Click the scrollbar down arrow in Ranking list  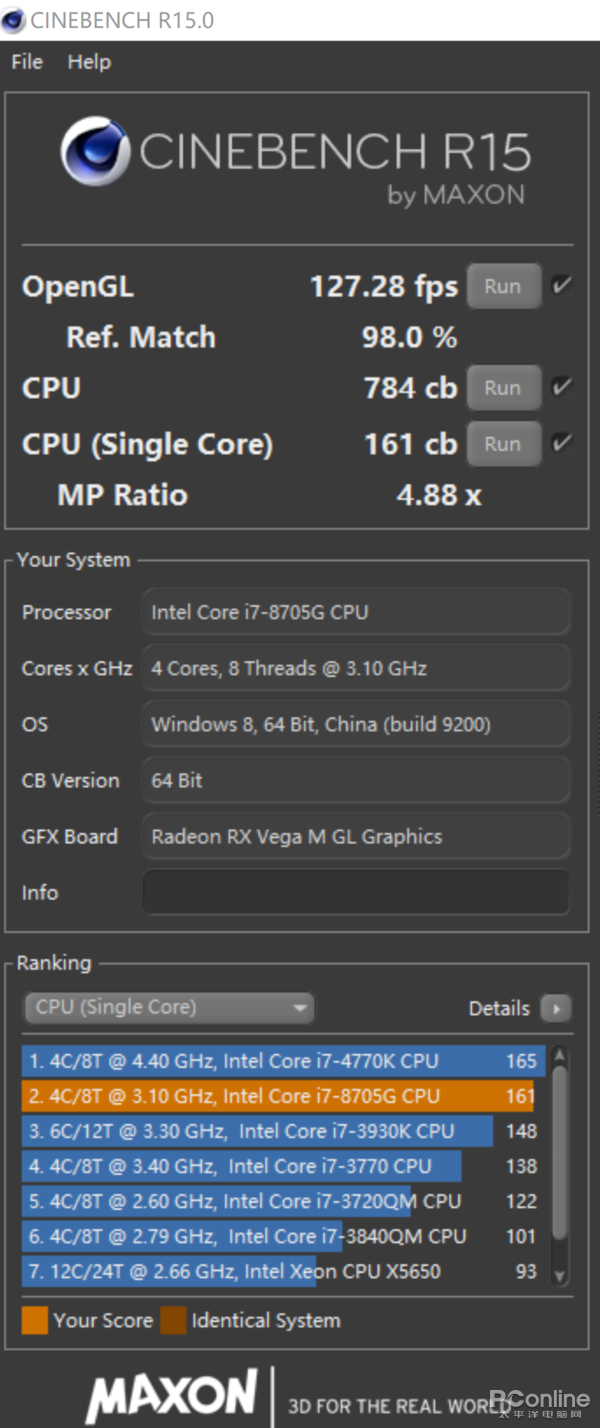[x=560, y=1275]
